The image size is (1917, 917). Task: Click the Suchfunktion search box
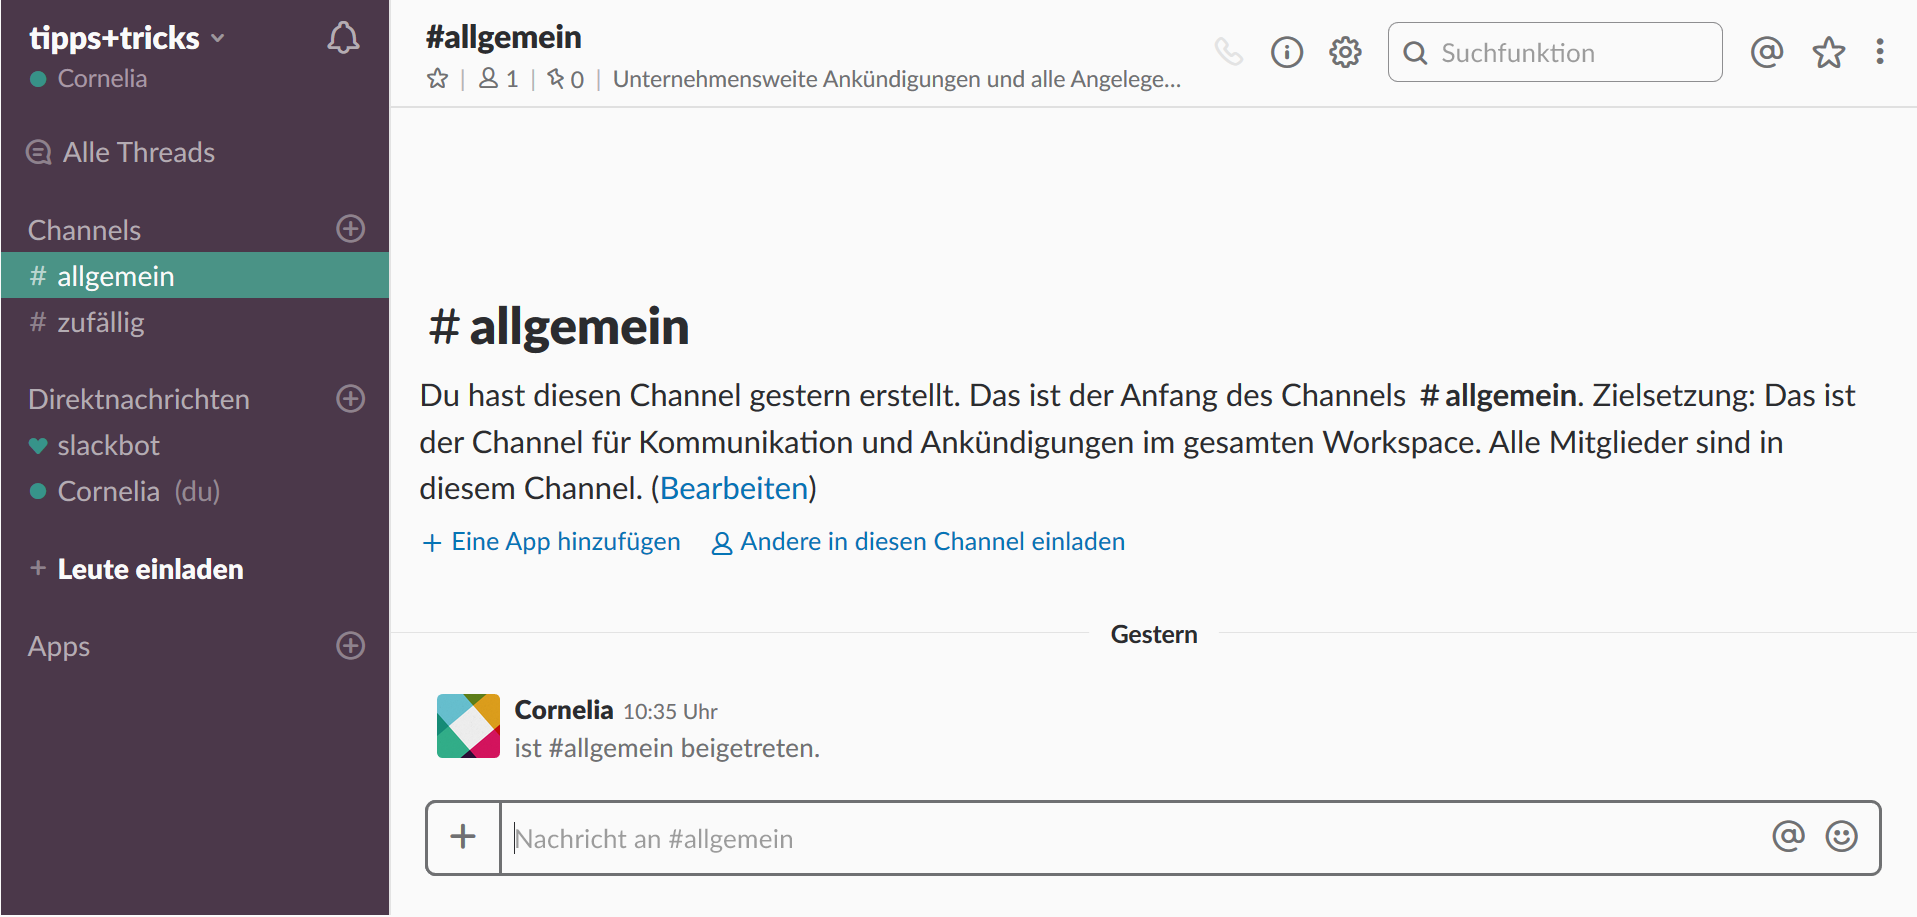click(1570, 53)
